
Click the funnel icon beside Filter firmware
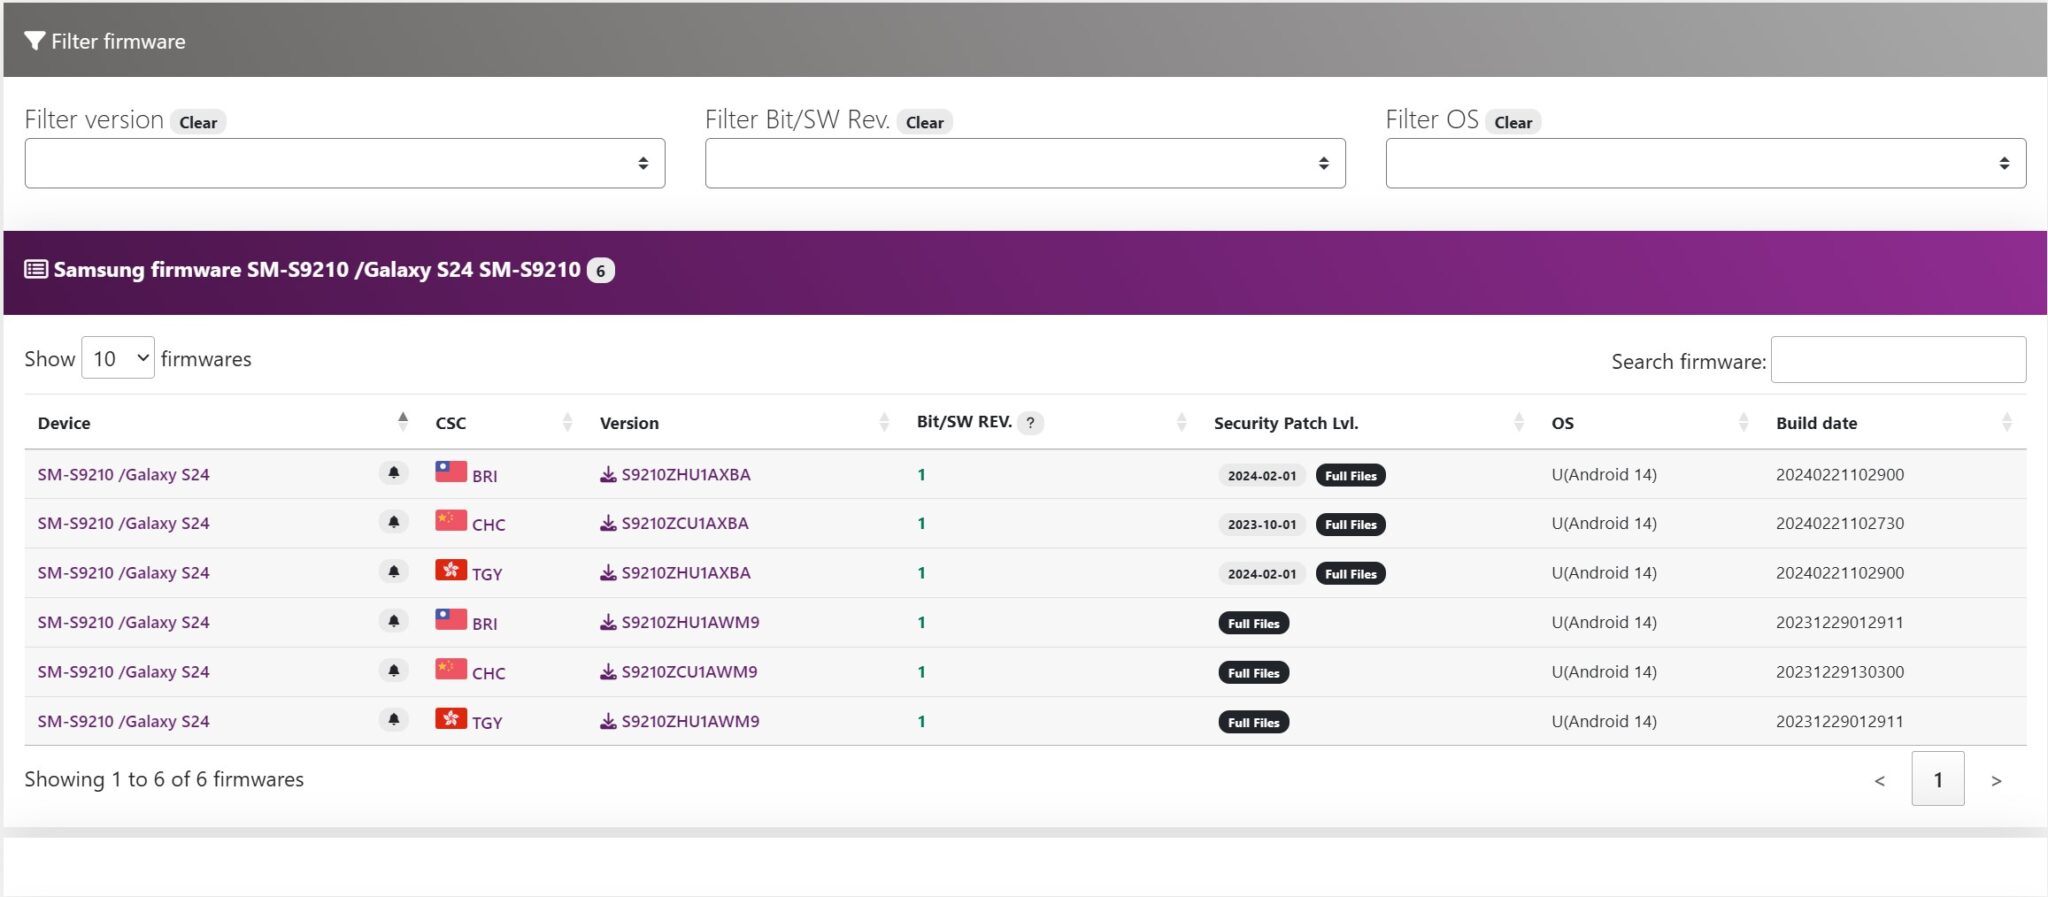click(x=35, y=41)
